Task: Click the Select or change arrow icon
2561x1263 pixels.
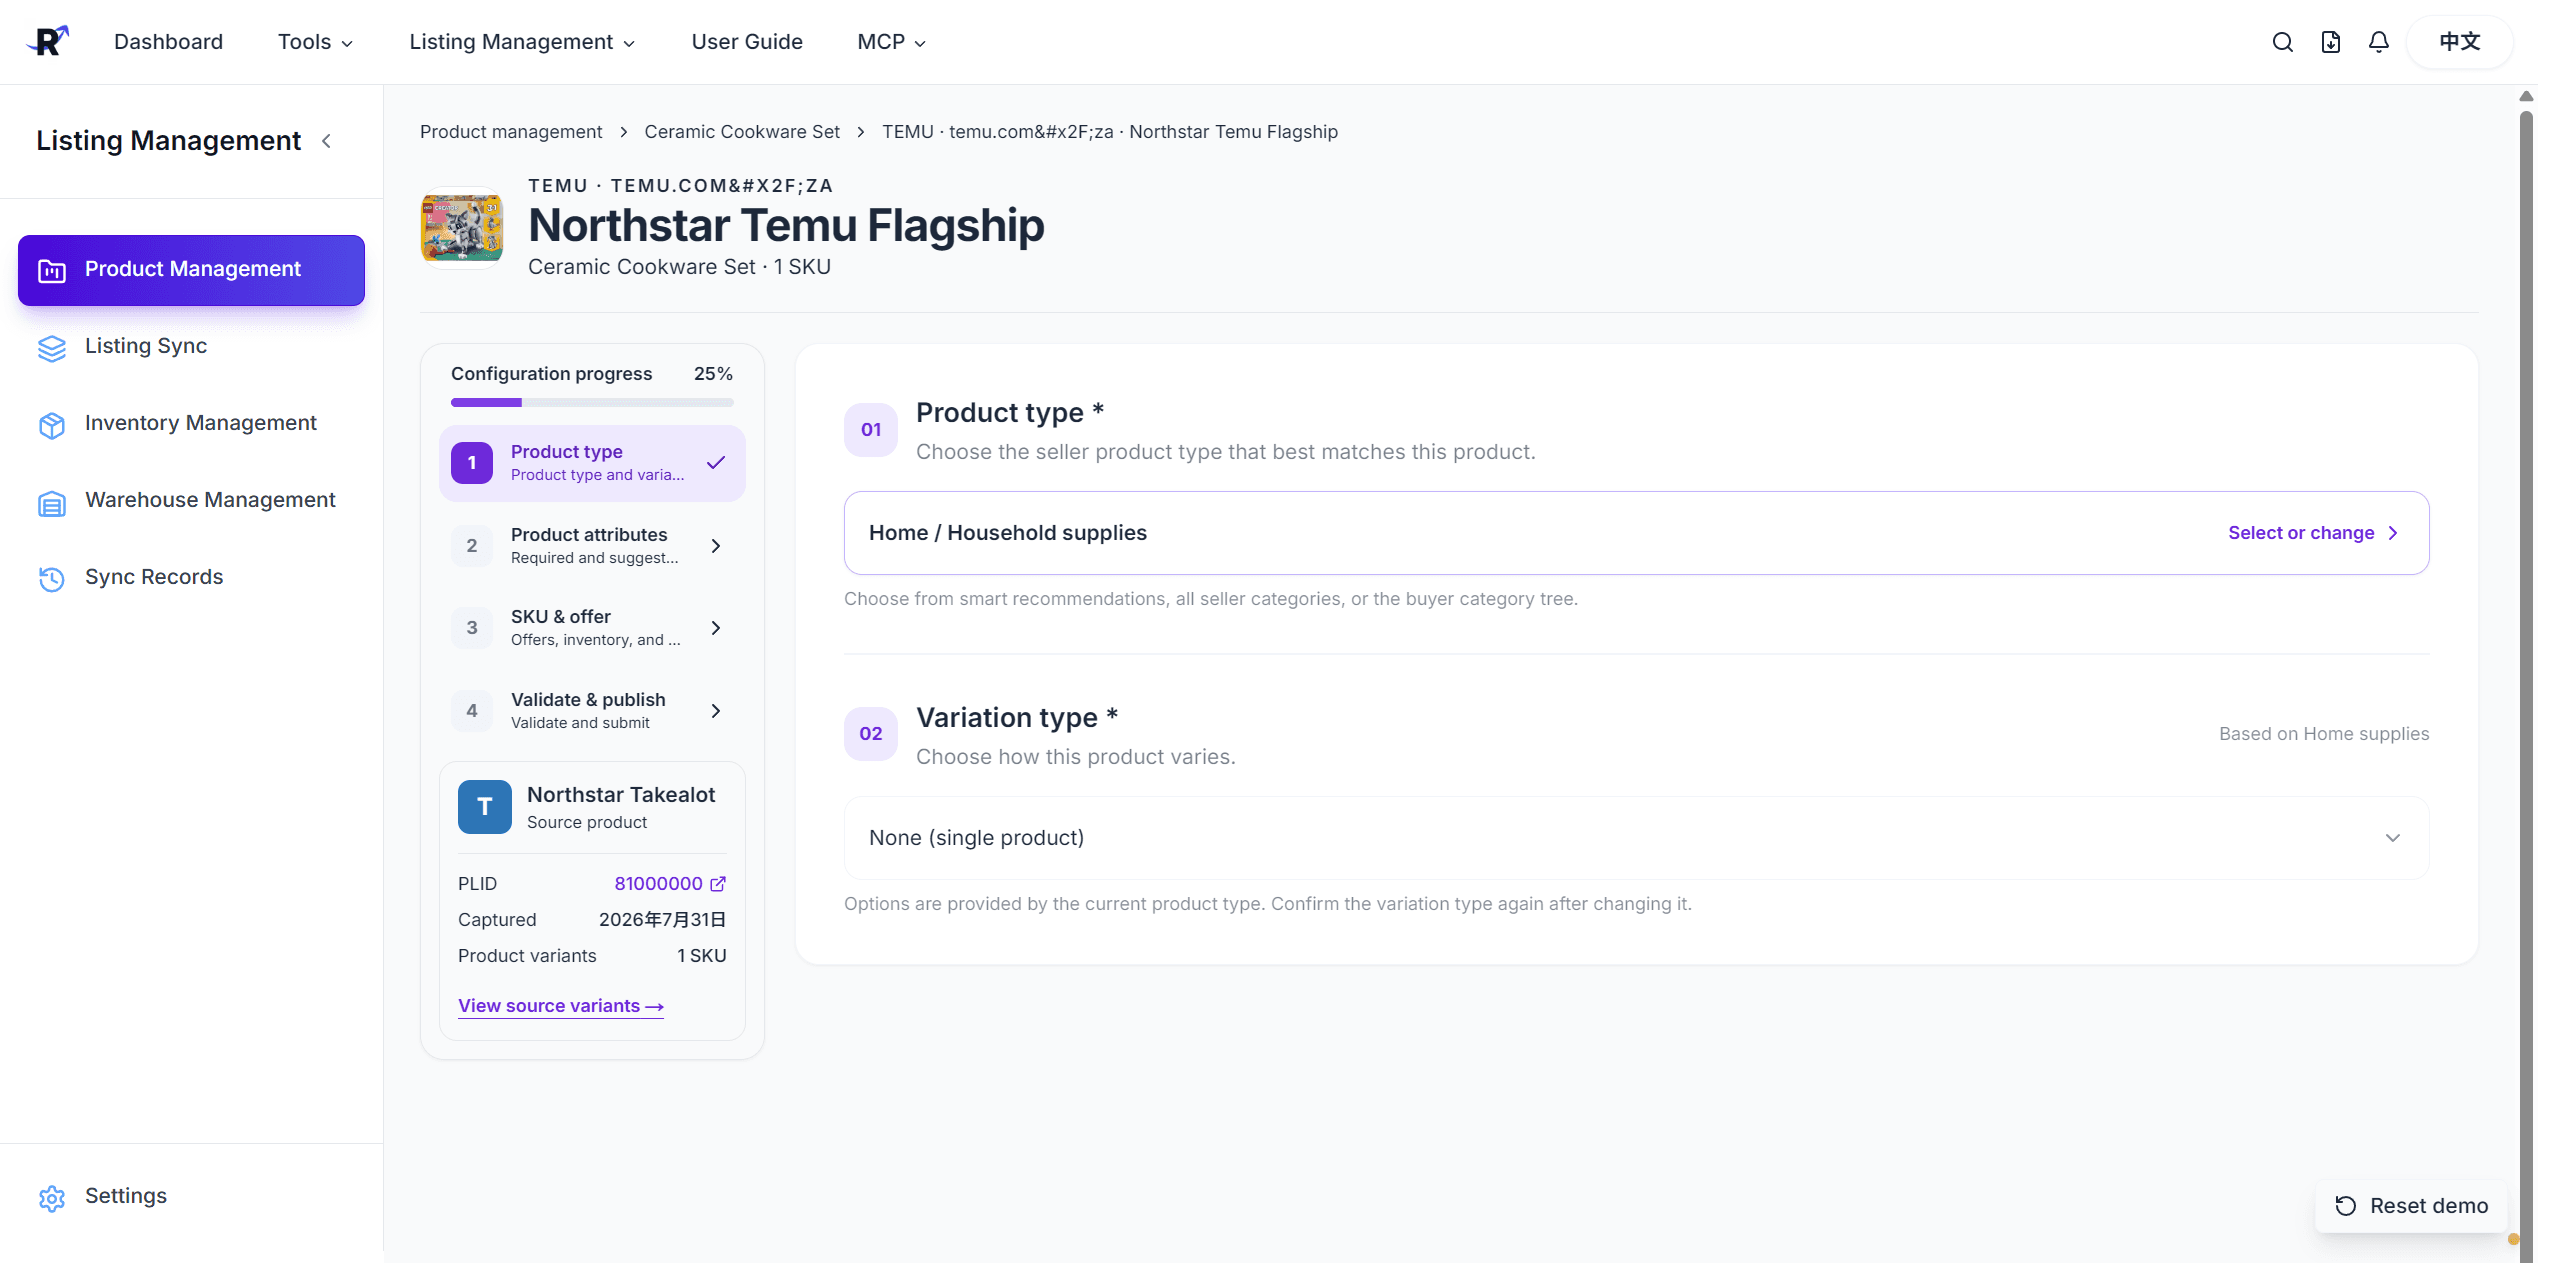Action: point(2393,533)
